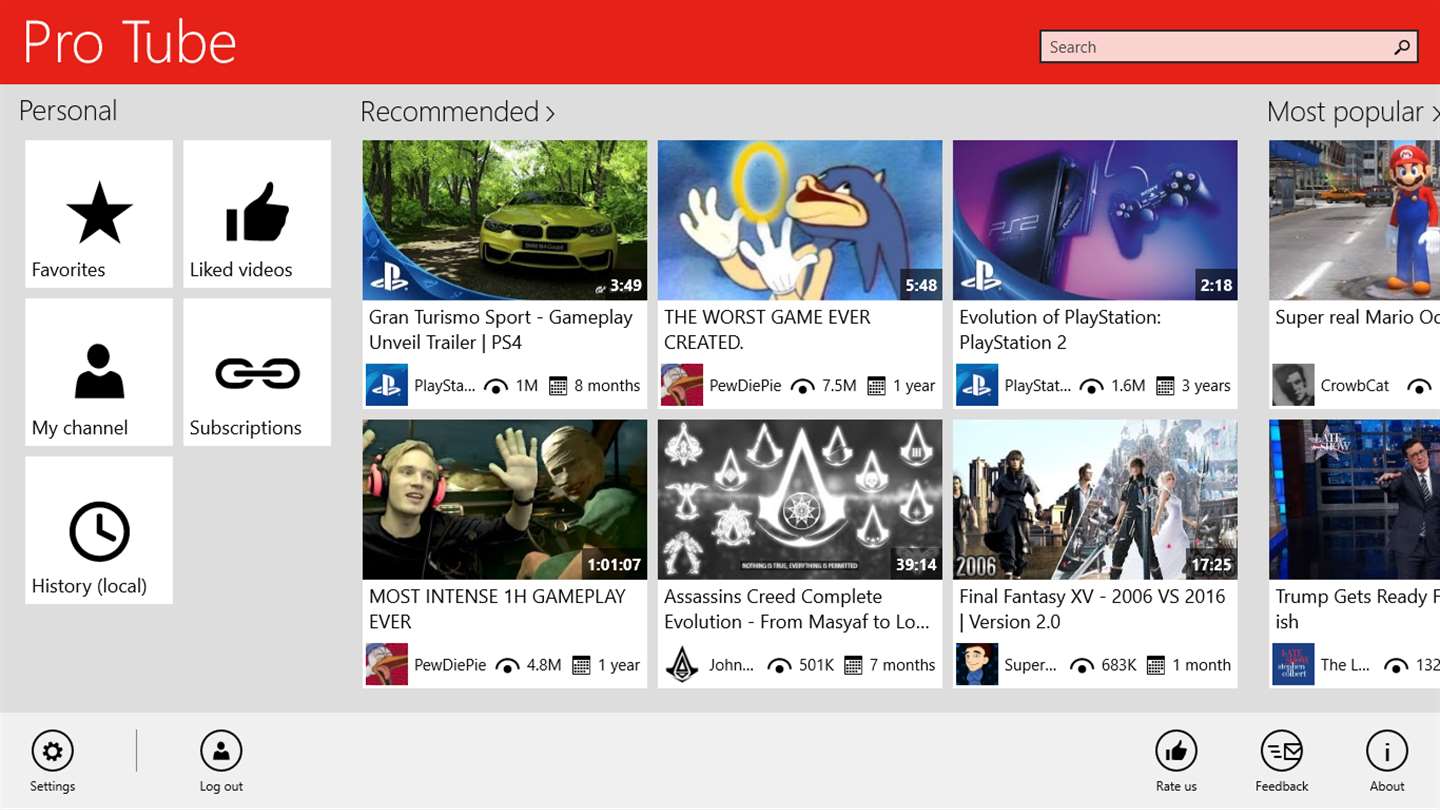Open the History (local) clock tile
The image size is (1440, 810).
pyautogui.click(x=99, y=530)
